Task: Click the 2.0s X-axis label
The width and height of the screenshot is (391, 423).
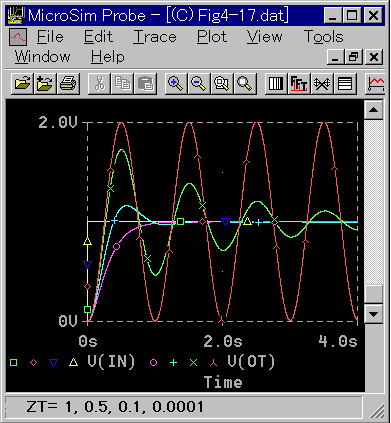Action: pyautogui.click(x=223, y=342)
